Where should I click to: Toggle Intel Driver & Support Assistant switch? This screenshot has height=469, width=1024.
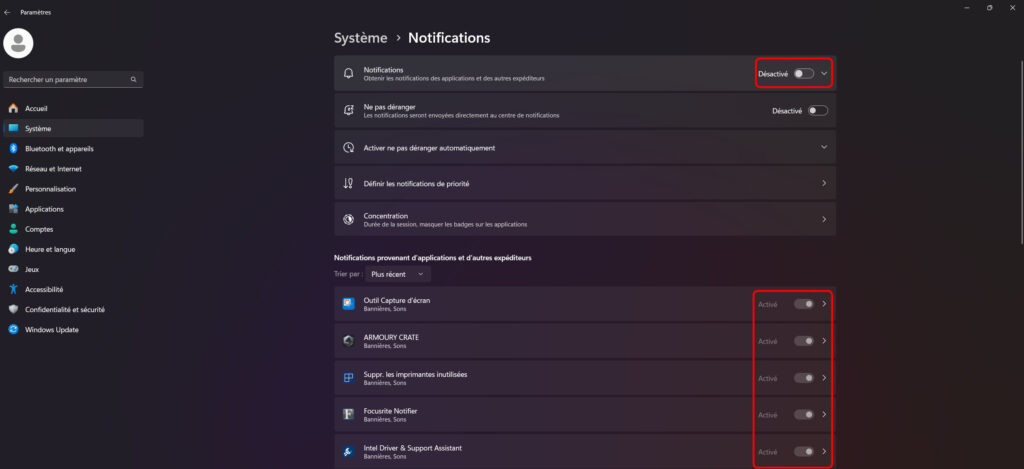tap(804, 451)
